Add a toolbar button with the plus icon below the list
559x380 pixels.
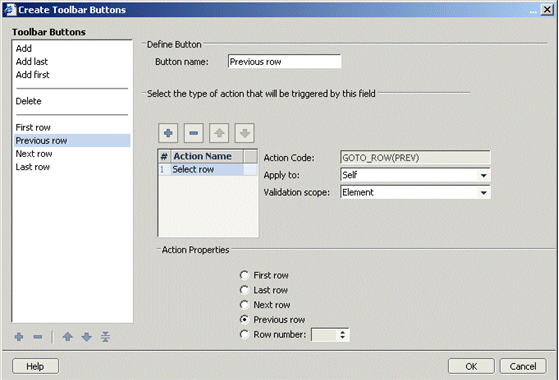19,337
